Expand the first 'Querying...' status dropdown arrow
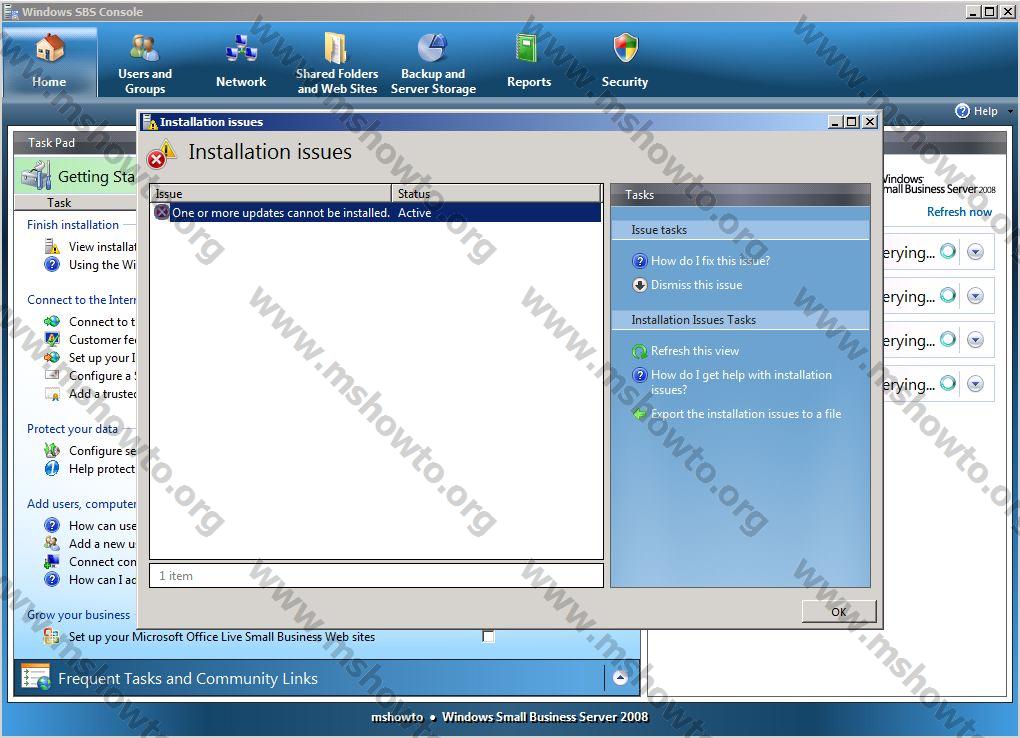The image size is (1020, 738). coord(974,252)
